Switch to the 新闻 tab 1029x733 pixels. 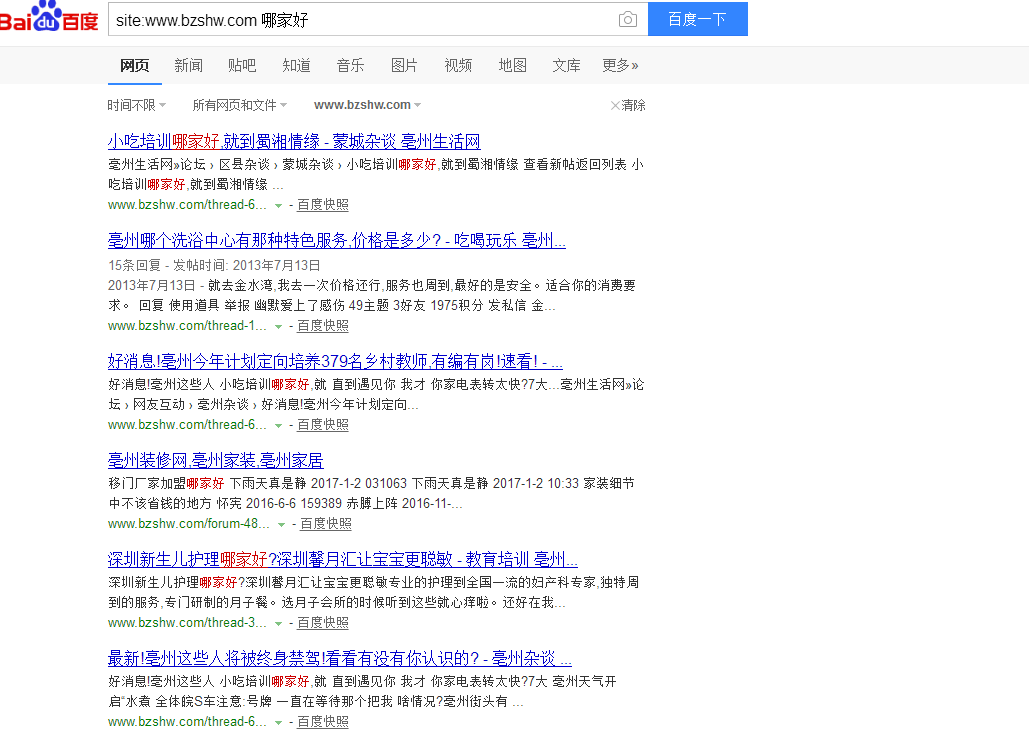[x=189, y=65]
